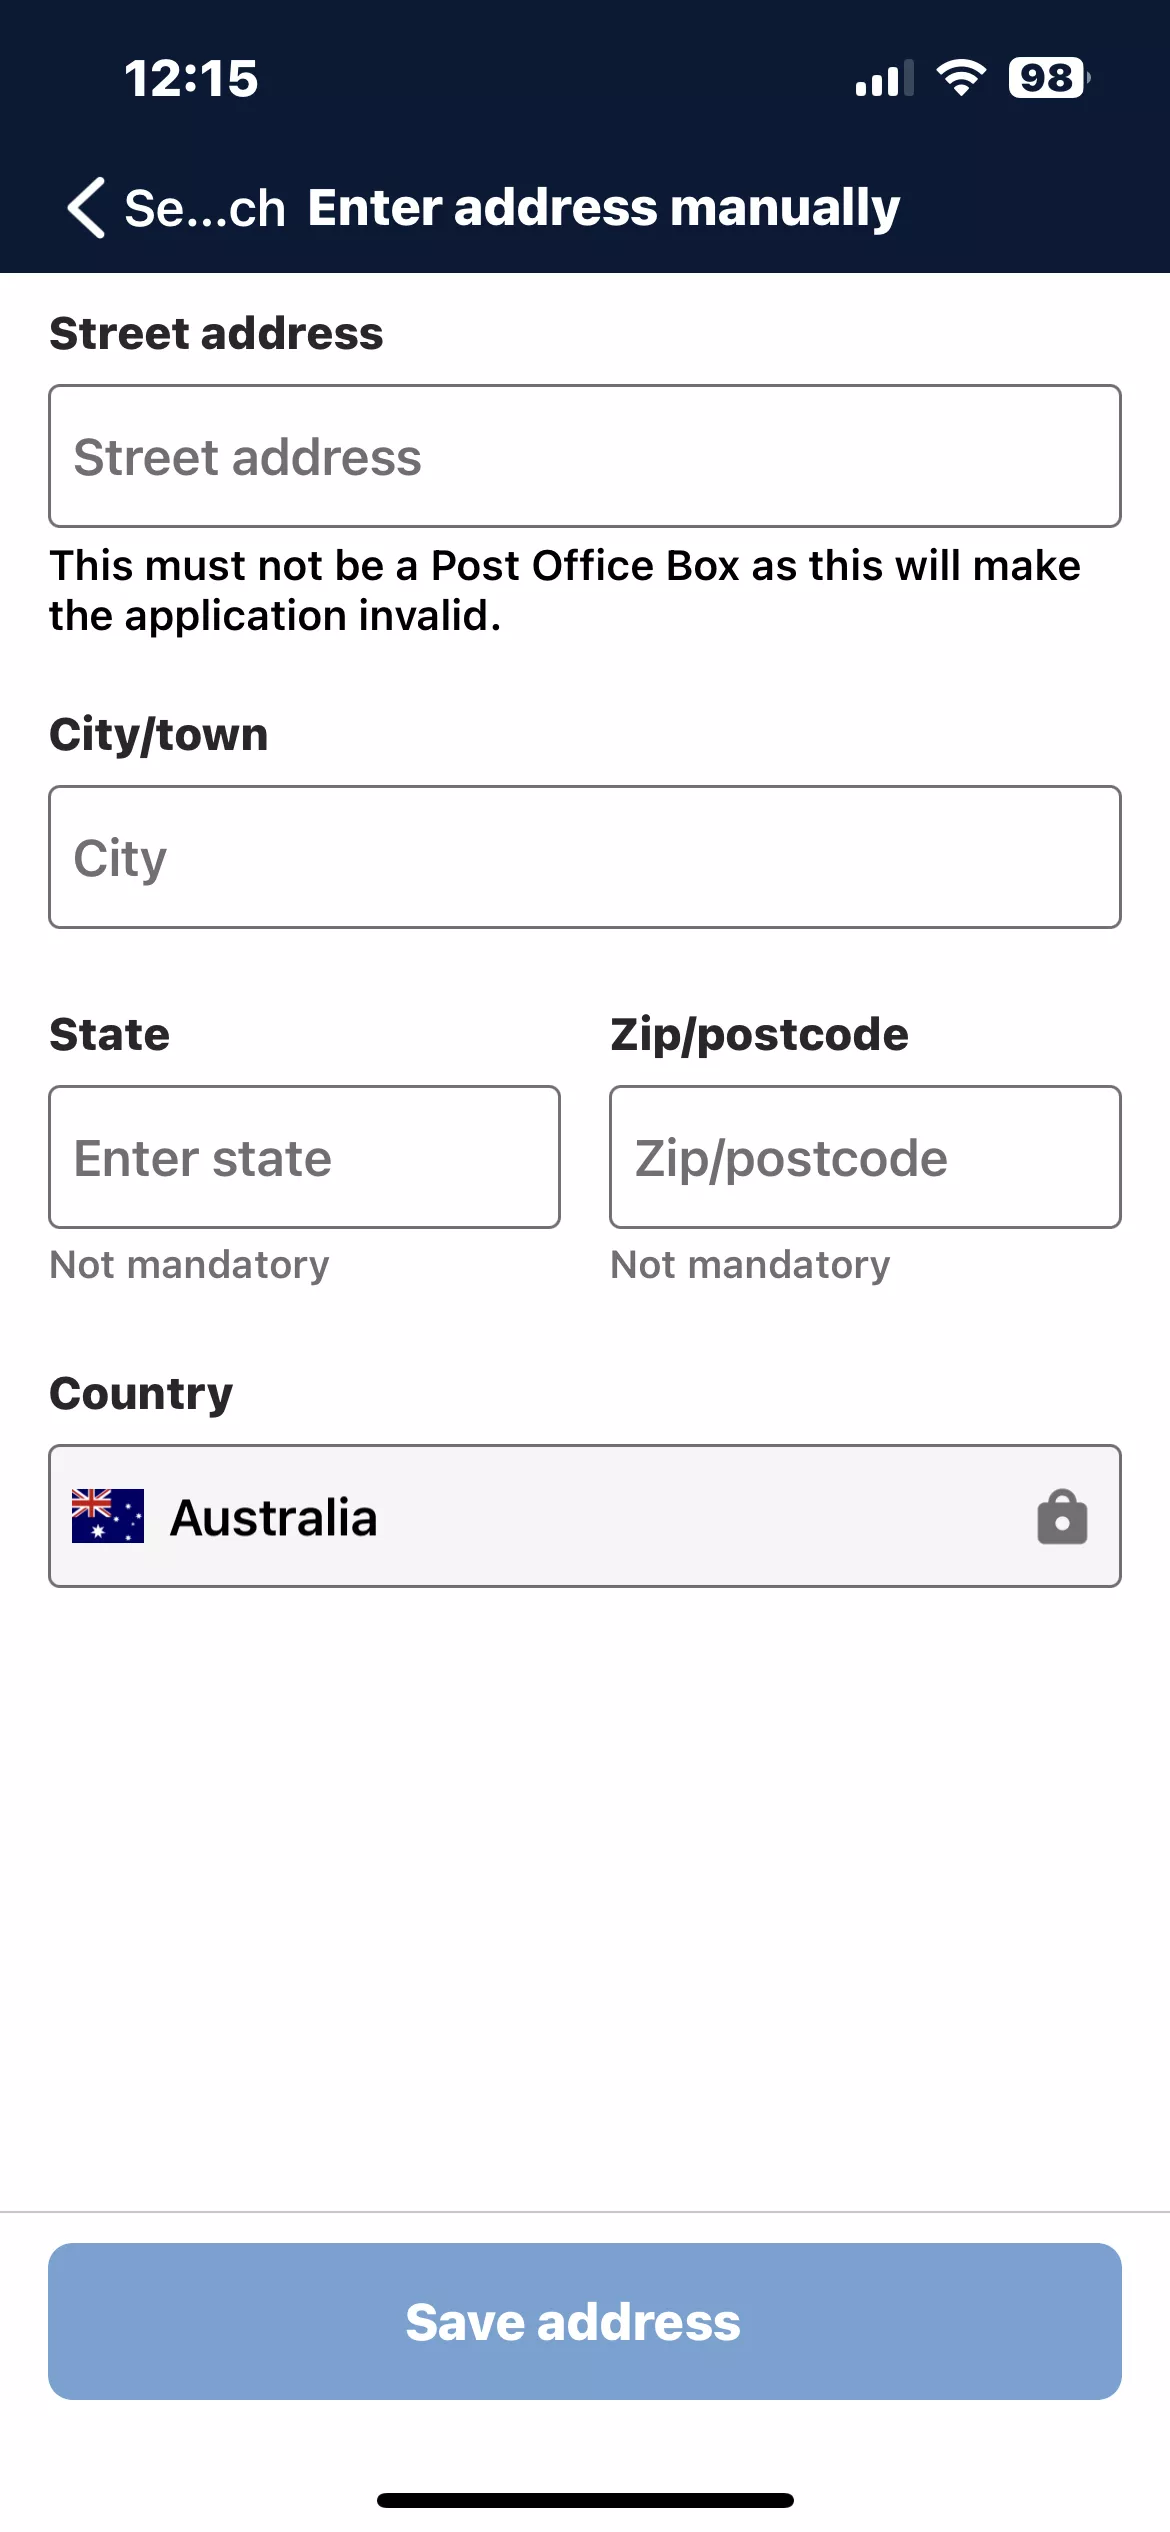The image size is (1170, 2532).
Task: Tap the Street address heading label
Action: 216,333
